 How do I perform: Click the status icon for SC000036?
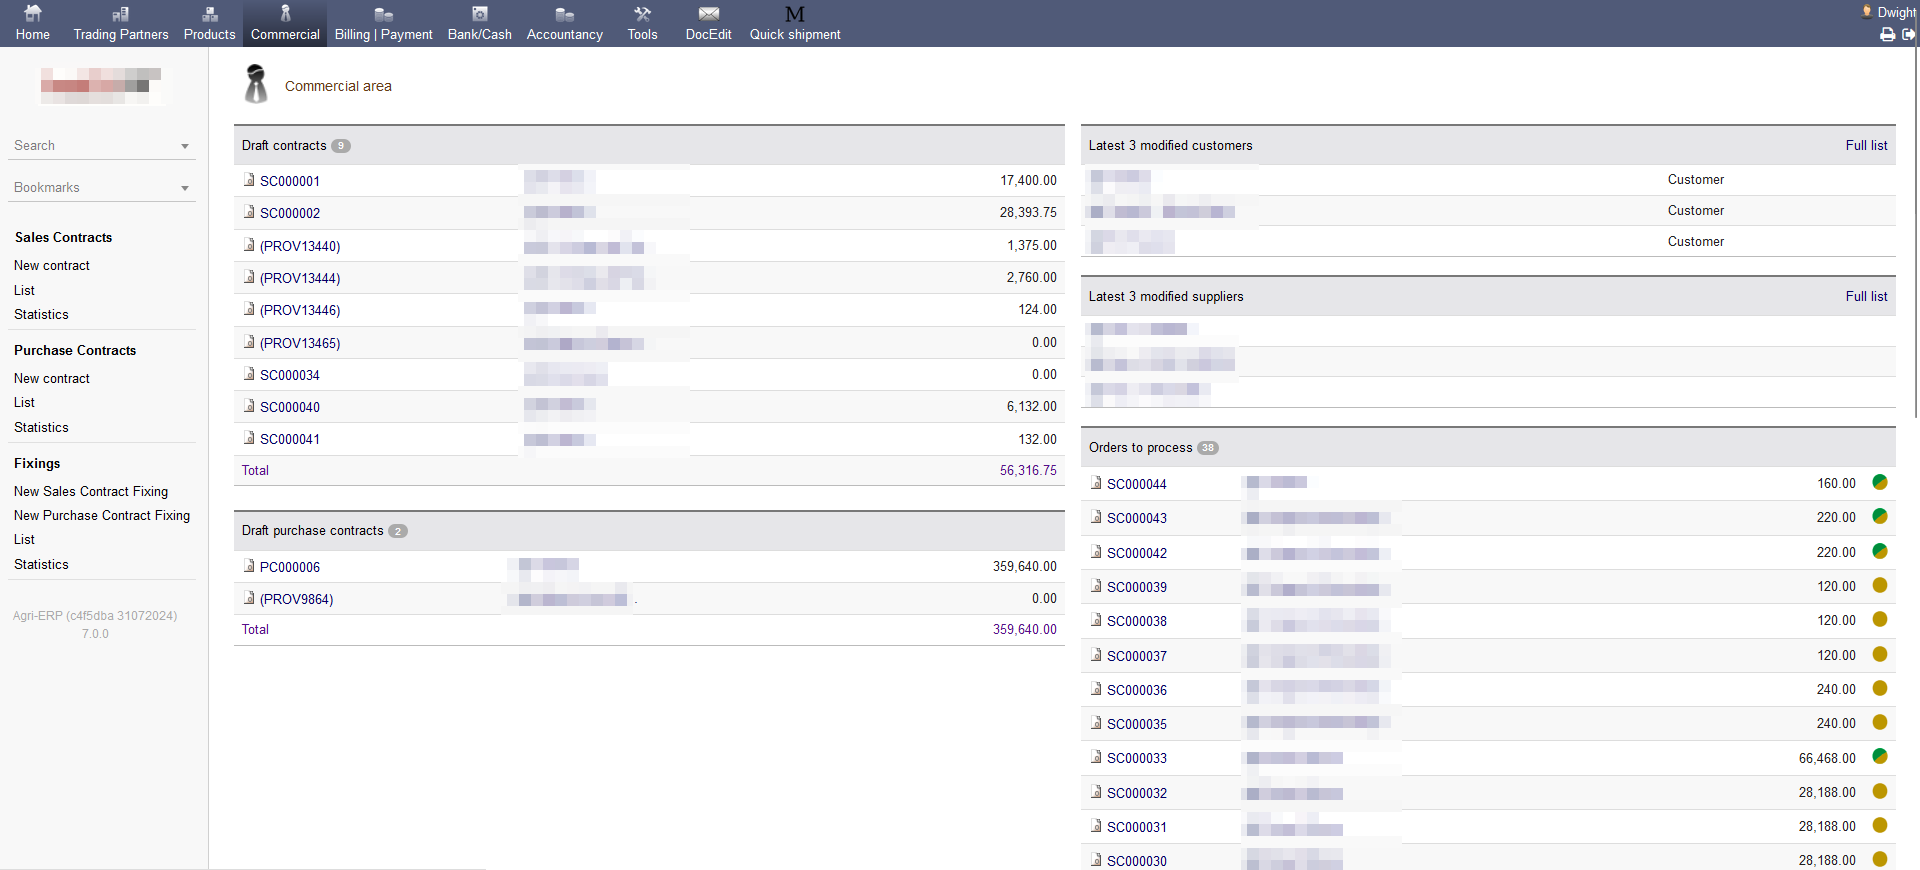[x=1880, y=688]
